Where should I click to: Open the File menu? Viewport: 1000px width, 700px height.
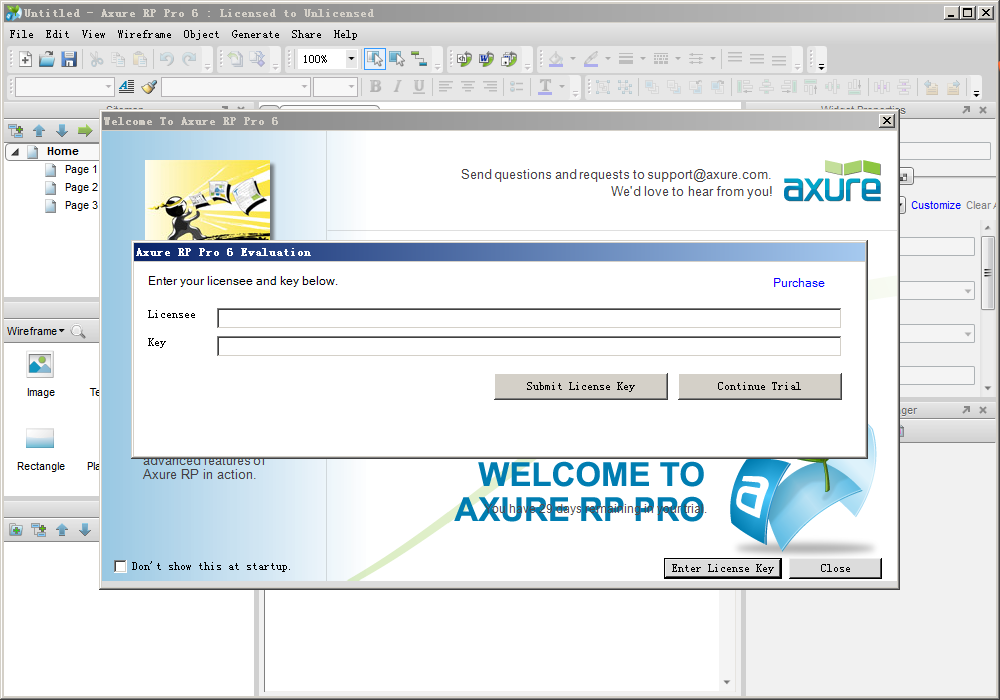pyautogui.click(x=22, y=34)
